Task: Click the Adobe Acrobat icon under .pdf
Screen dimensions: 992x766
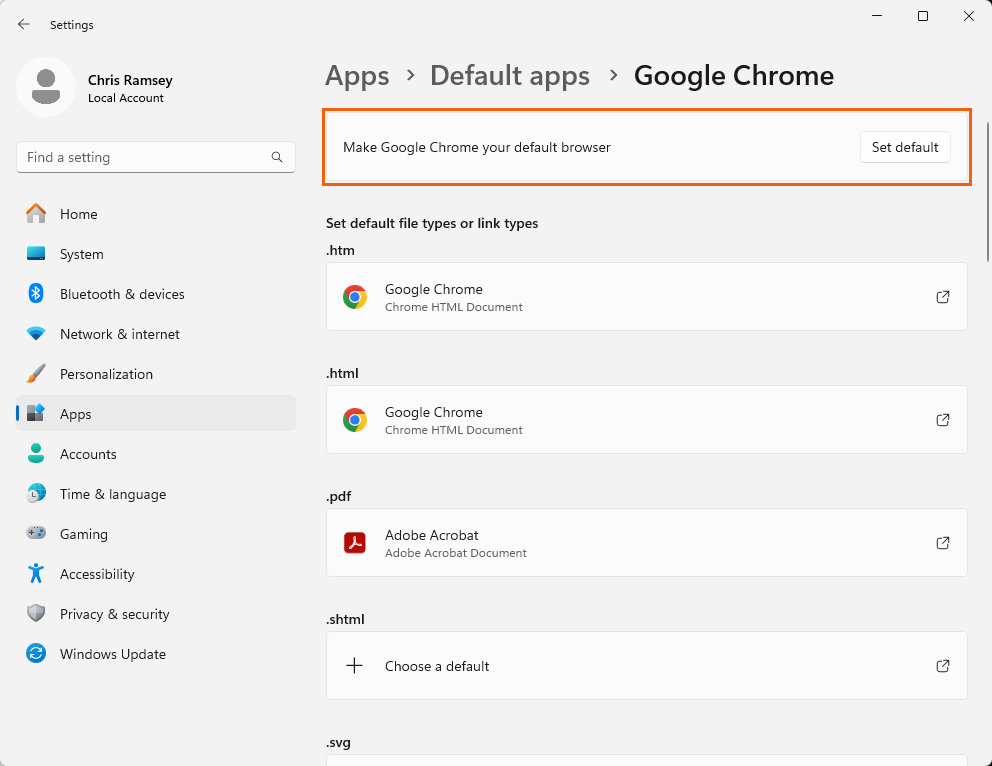Action: pos(355,543)
